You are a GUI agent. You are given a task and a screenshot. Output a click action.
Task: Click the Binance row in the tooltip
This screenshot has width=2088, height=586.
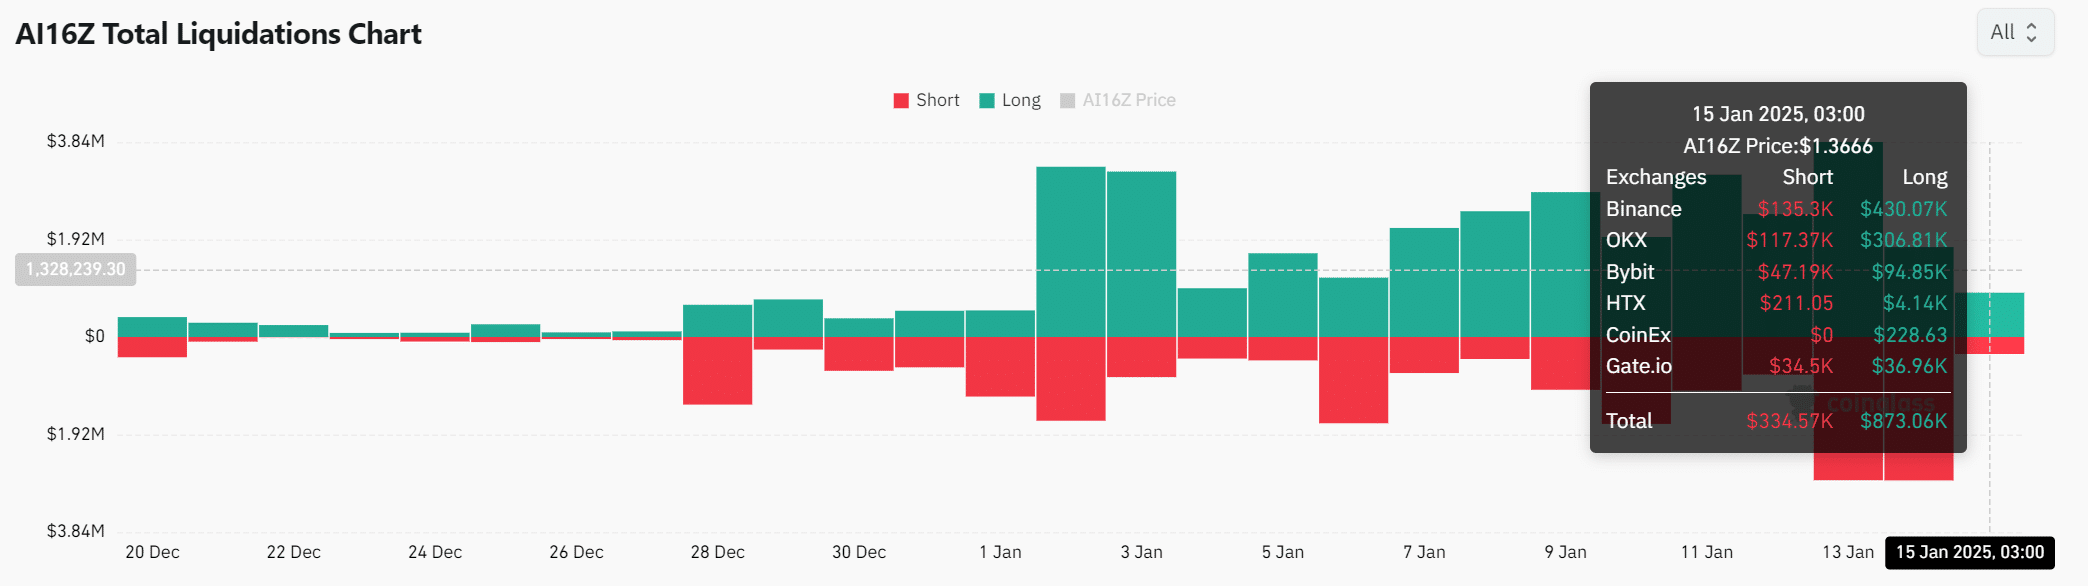tap(1776, 209)
